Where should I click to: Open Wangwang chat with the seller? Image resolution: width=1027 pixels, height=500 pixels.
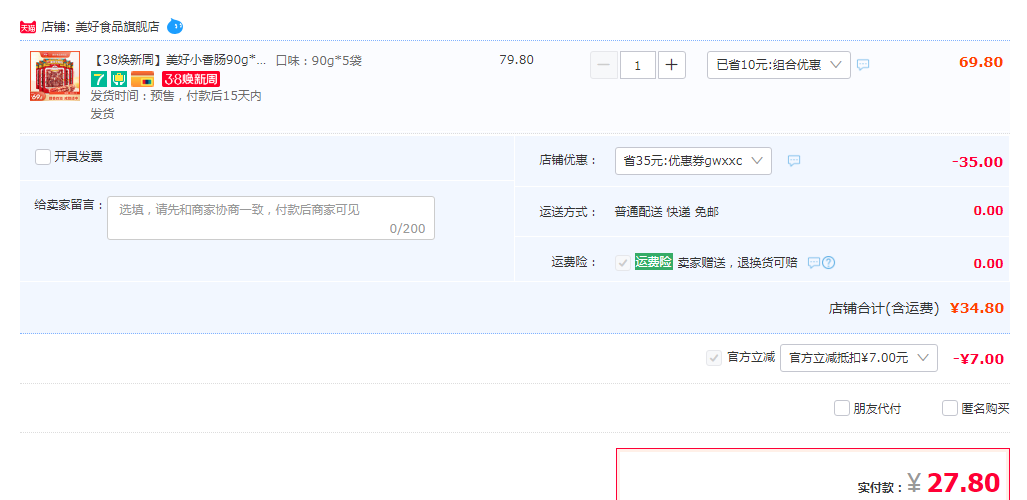coord(175,26)
